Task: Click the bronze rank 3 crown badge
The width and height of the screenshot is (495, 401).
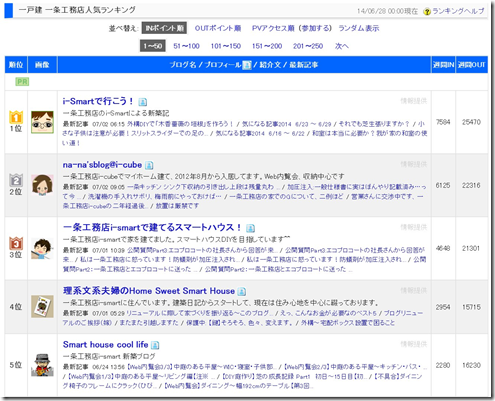Action: click(x=16, y=243)
